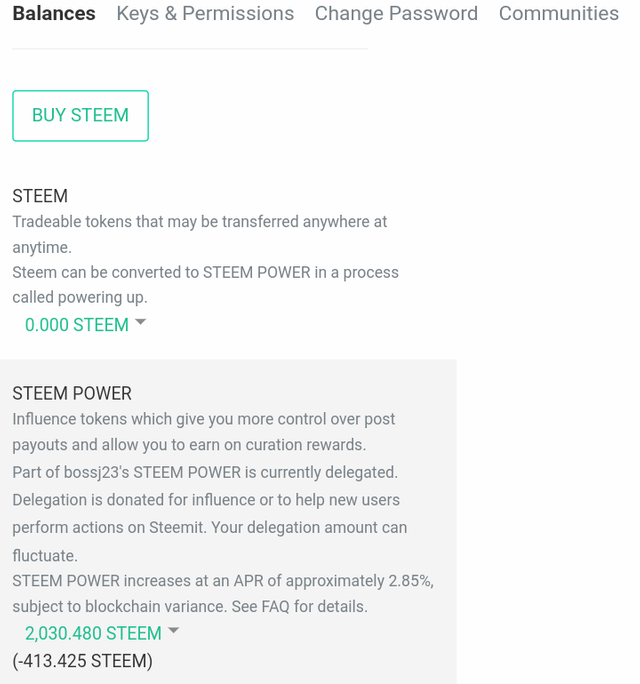The width and height of the screenshot is (640, 684).
Task: Click the 'Delegation is donated for influence' line
Action: tap(205, 499)
